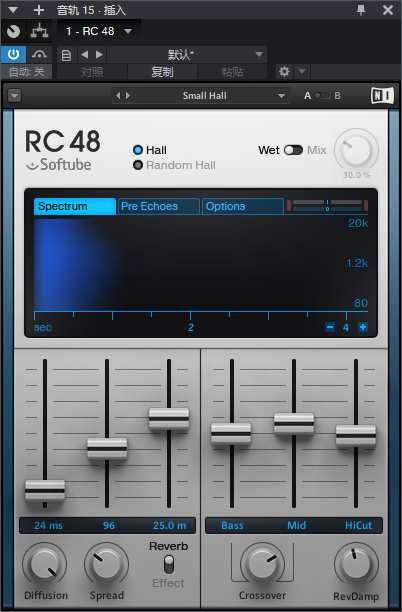Increase time scale with plus button
402x612 pixels.
pos(363,327)
